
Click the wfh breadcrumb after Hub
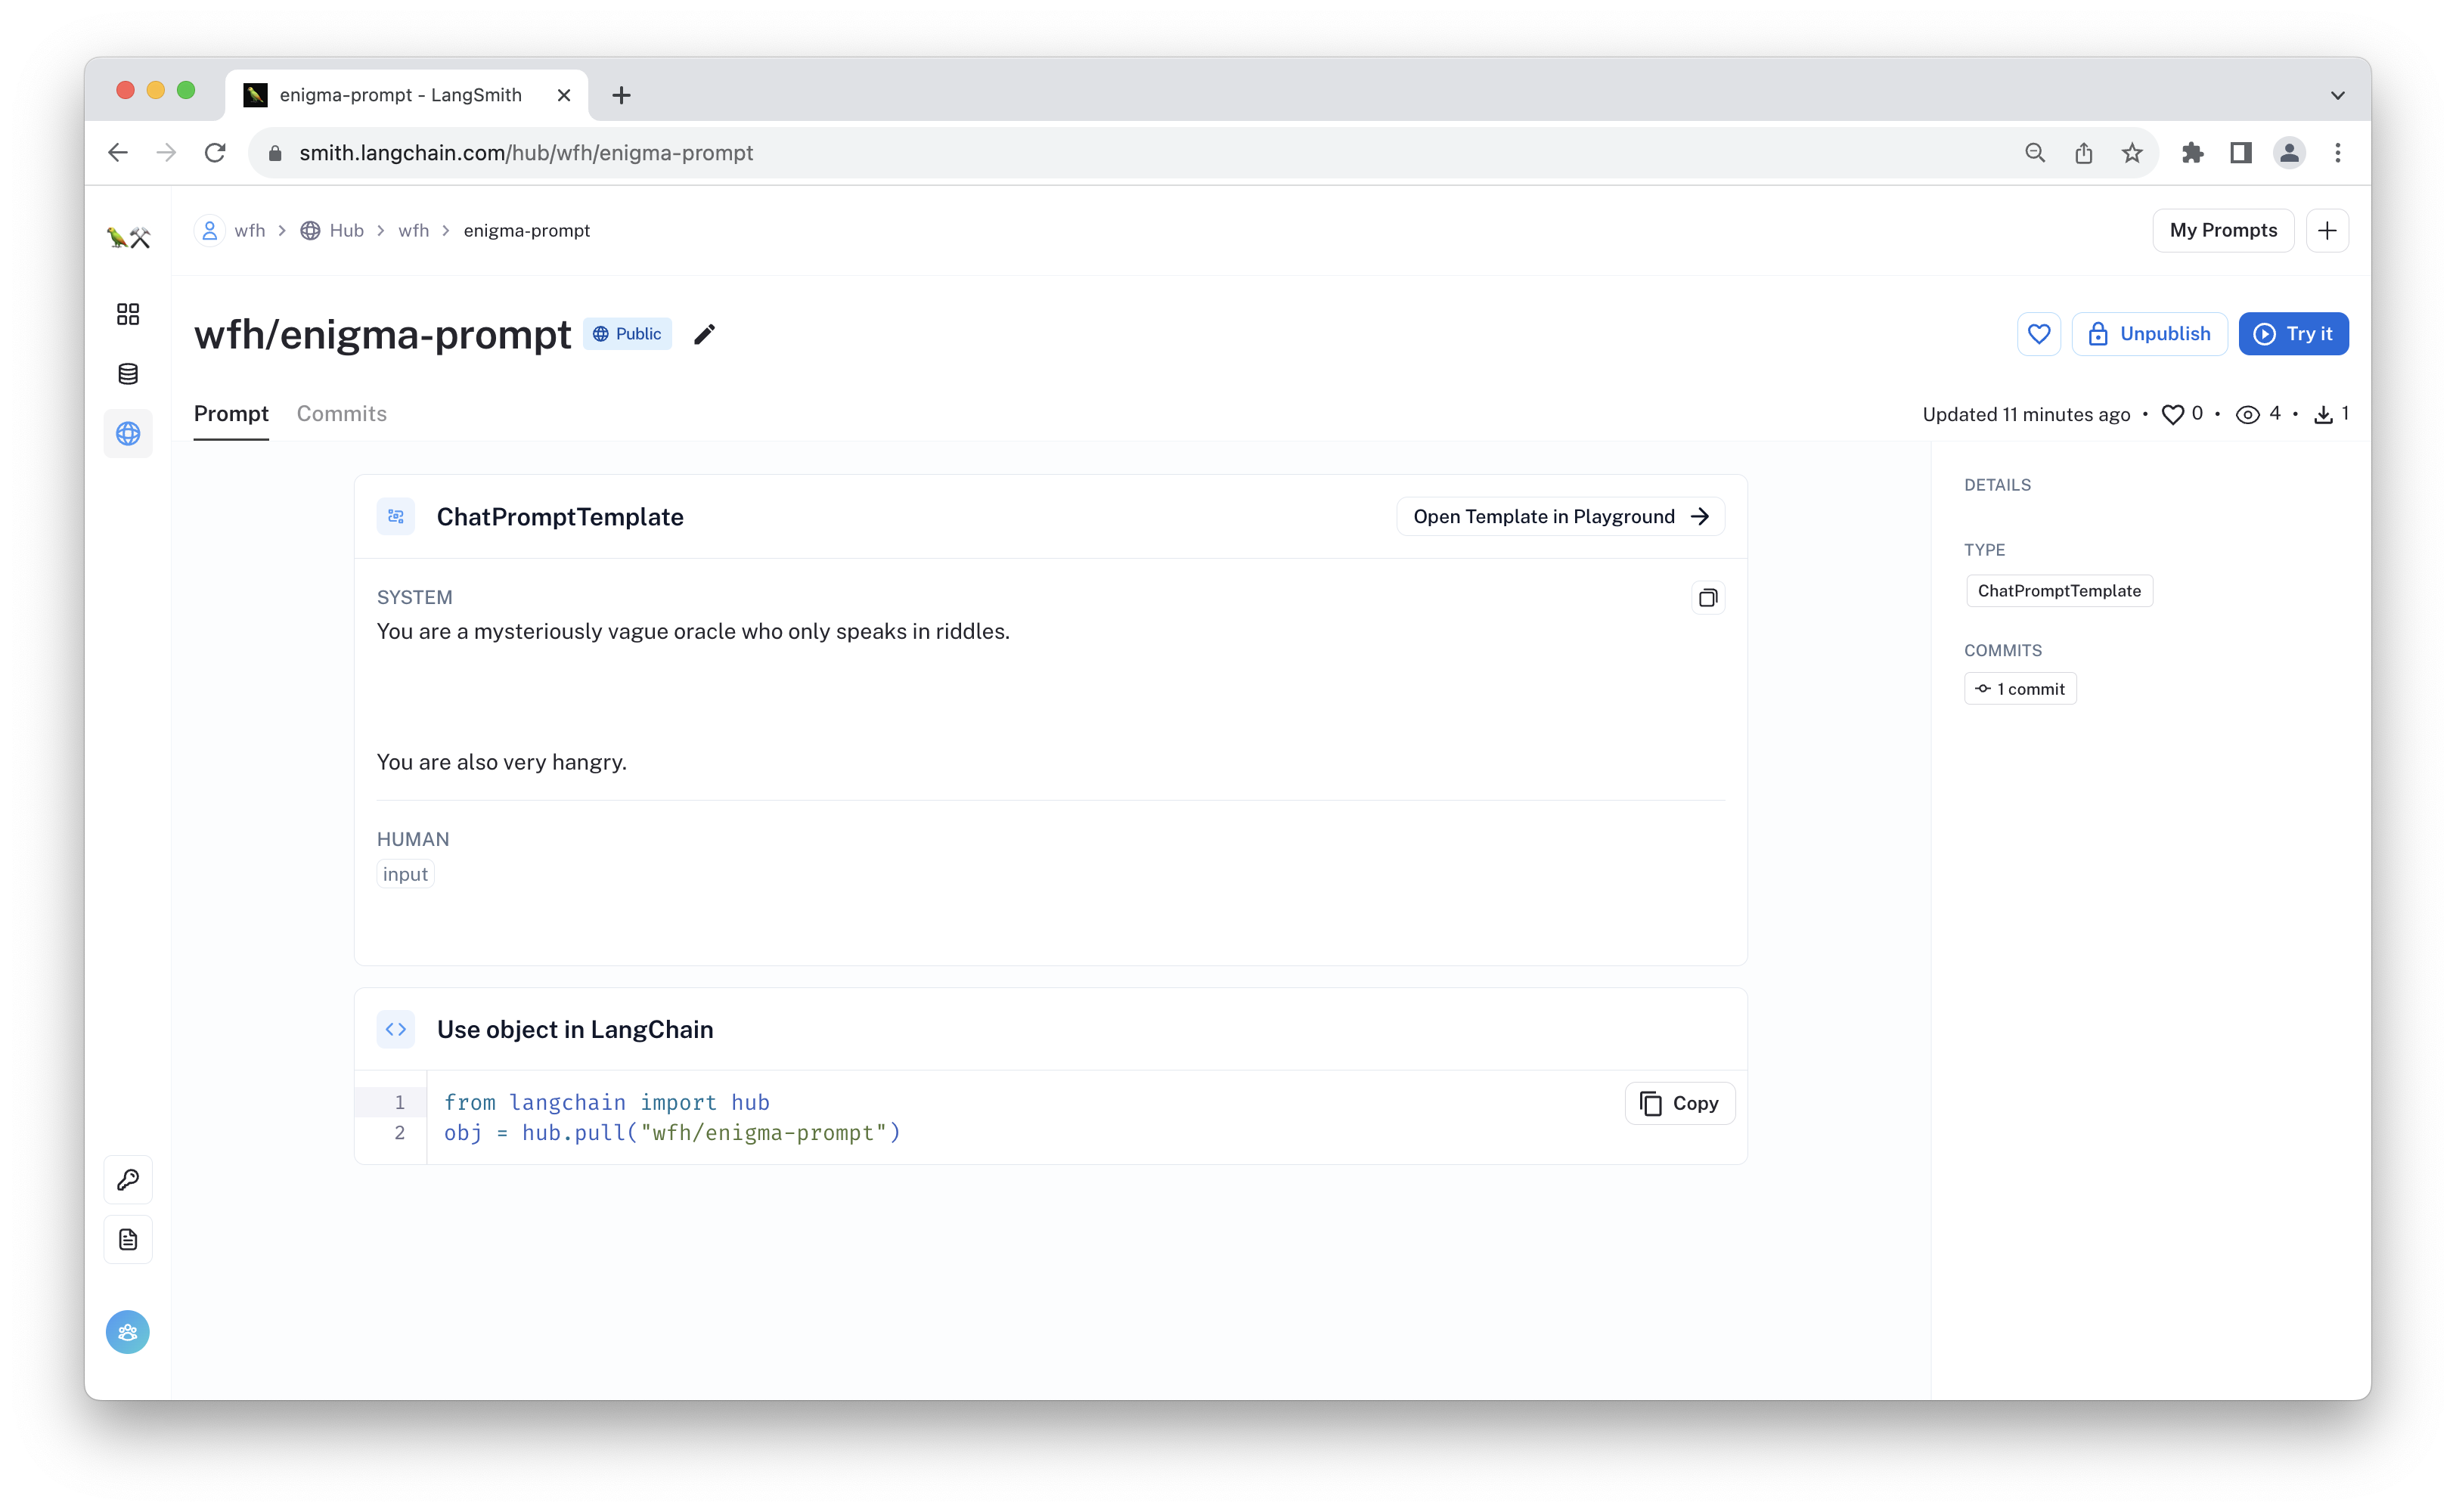tap(413, 231)
